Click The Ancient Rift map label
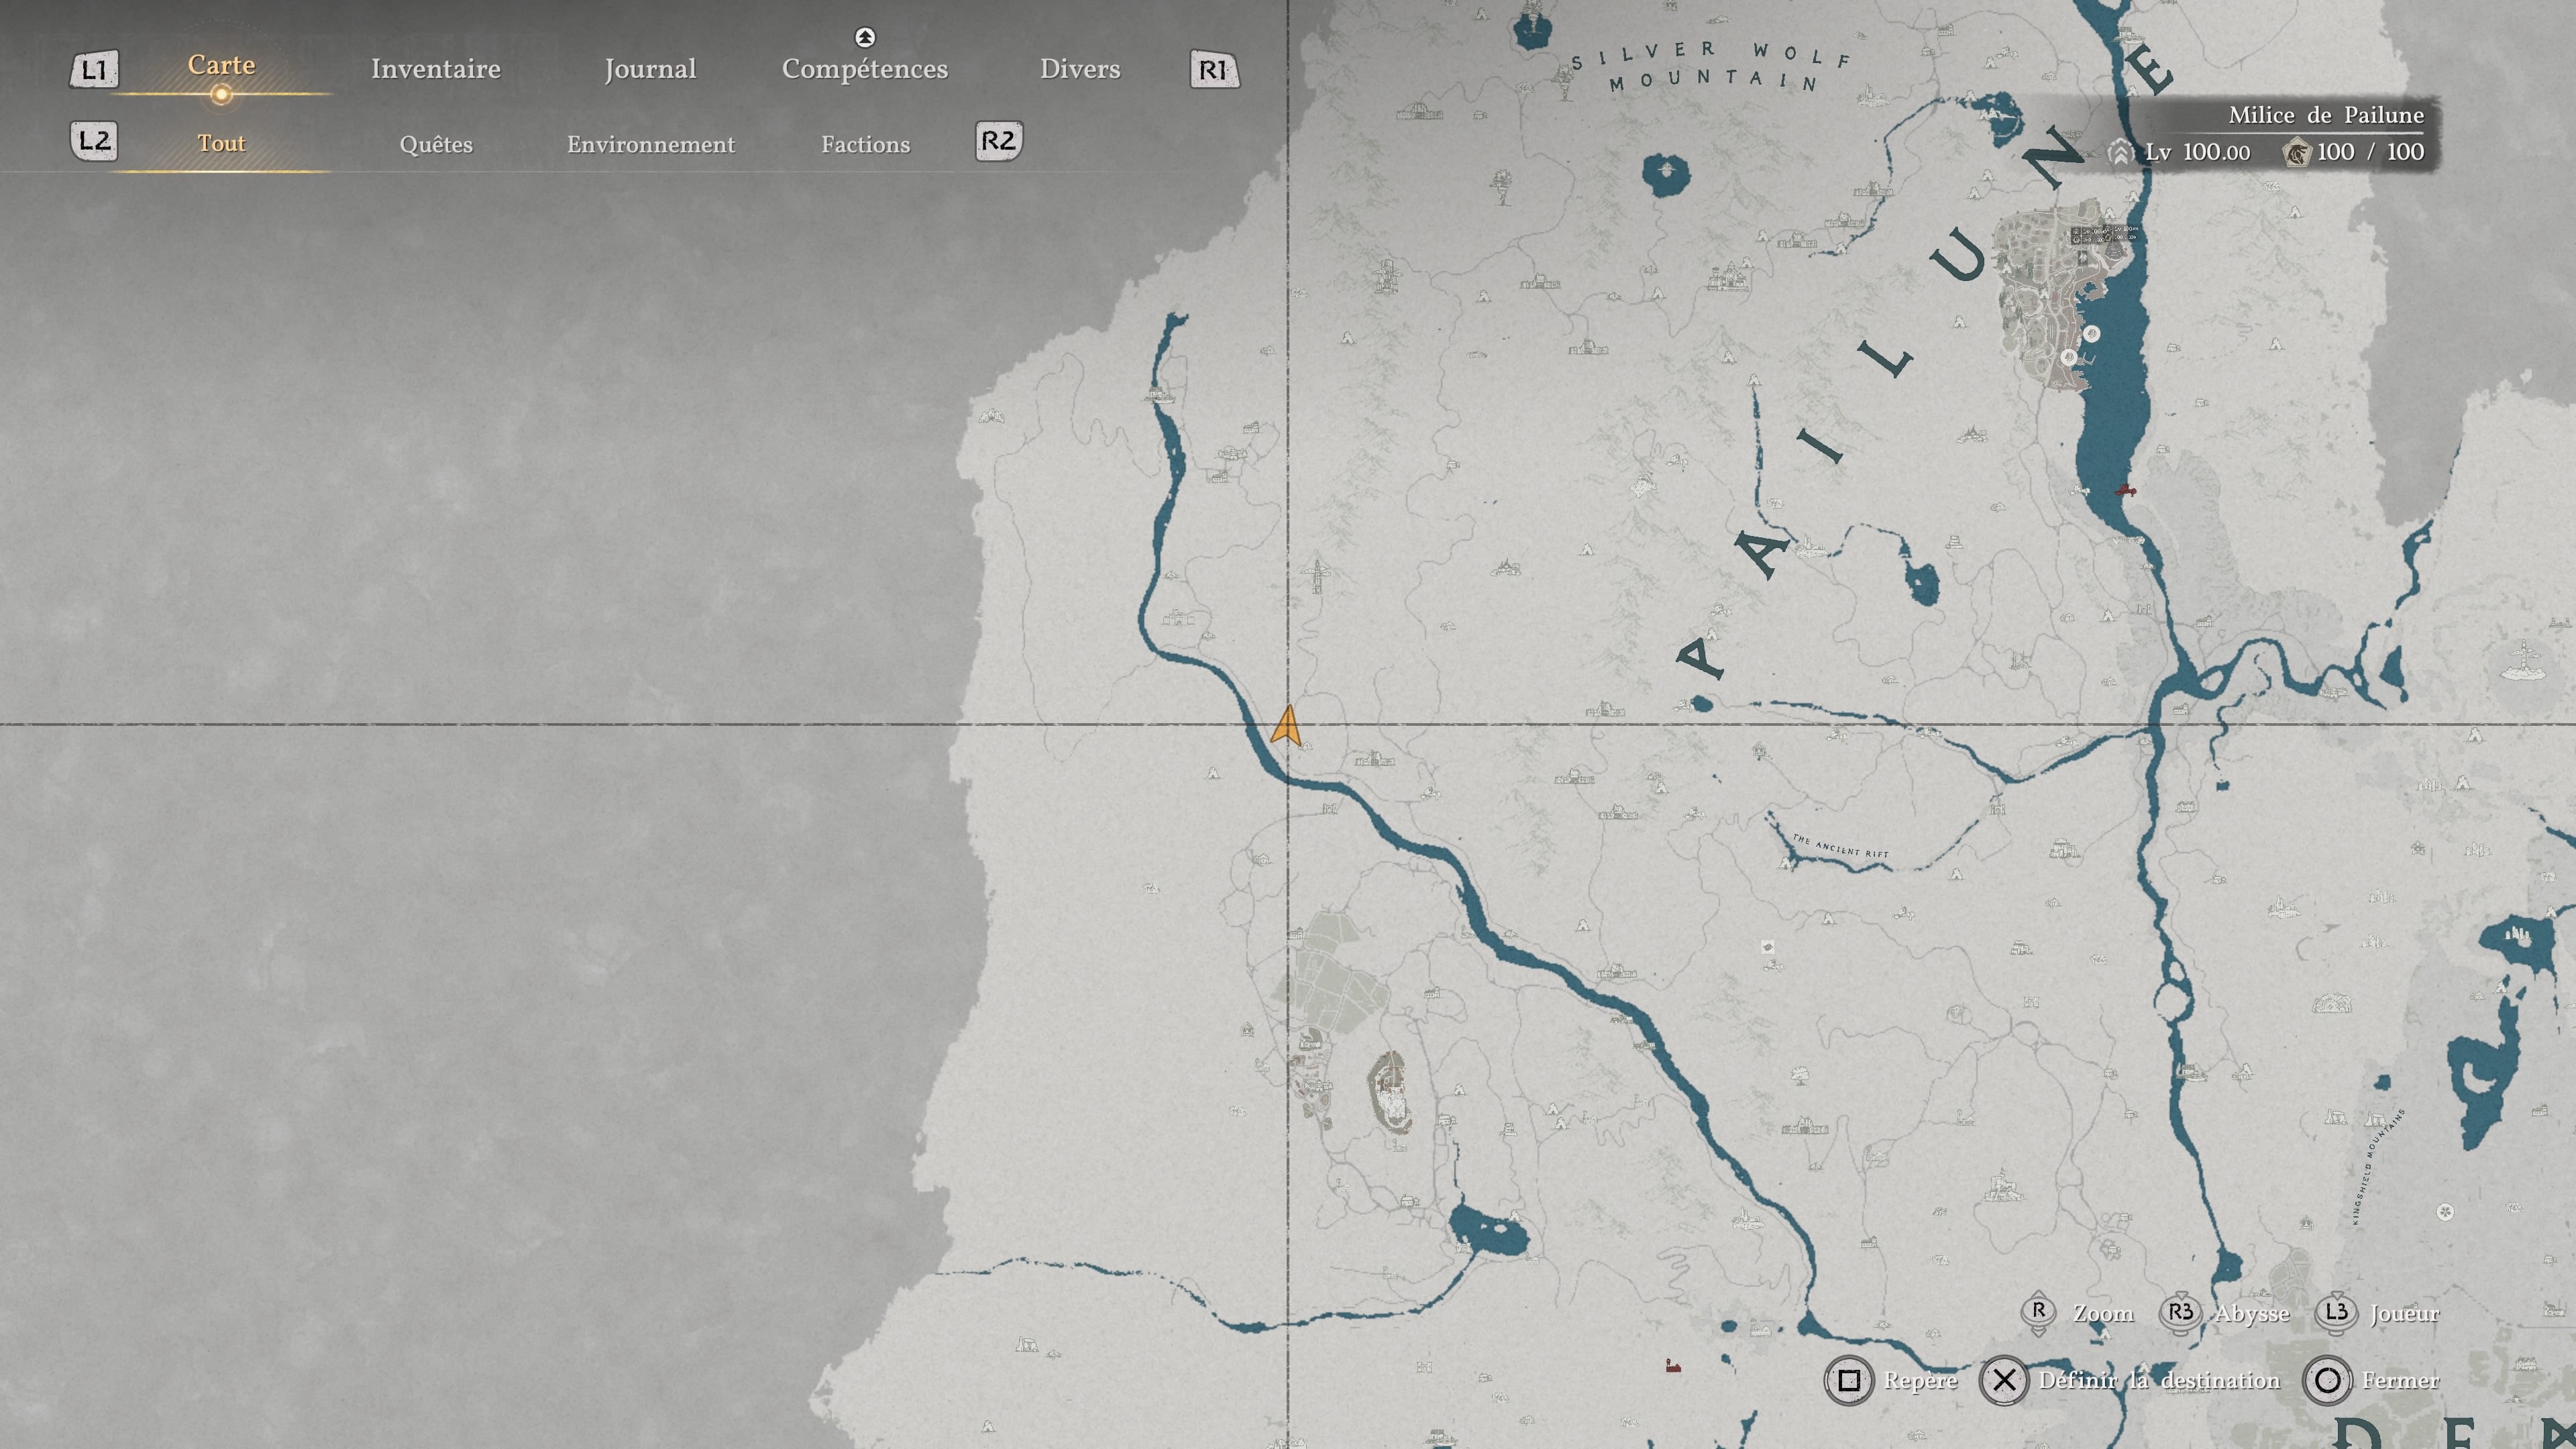This screenshot has height=1449, width=2576. tap(1841, 846)
